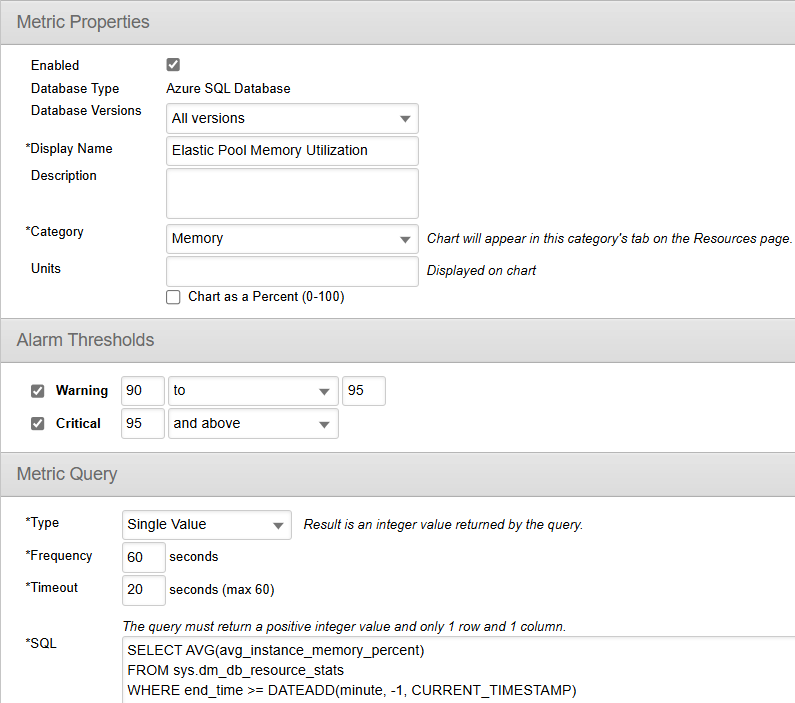
Task: Open the Type dropdown showing Single Value
Action: 207,525
